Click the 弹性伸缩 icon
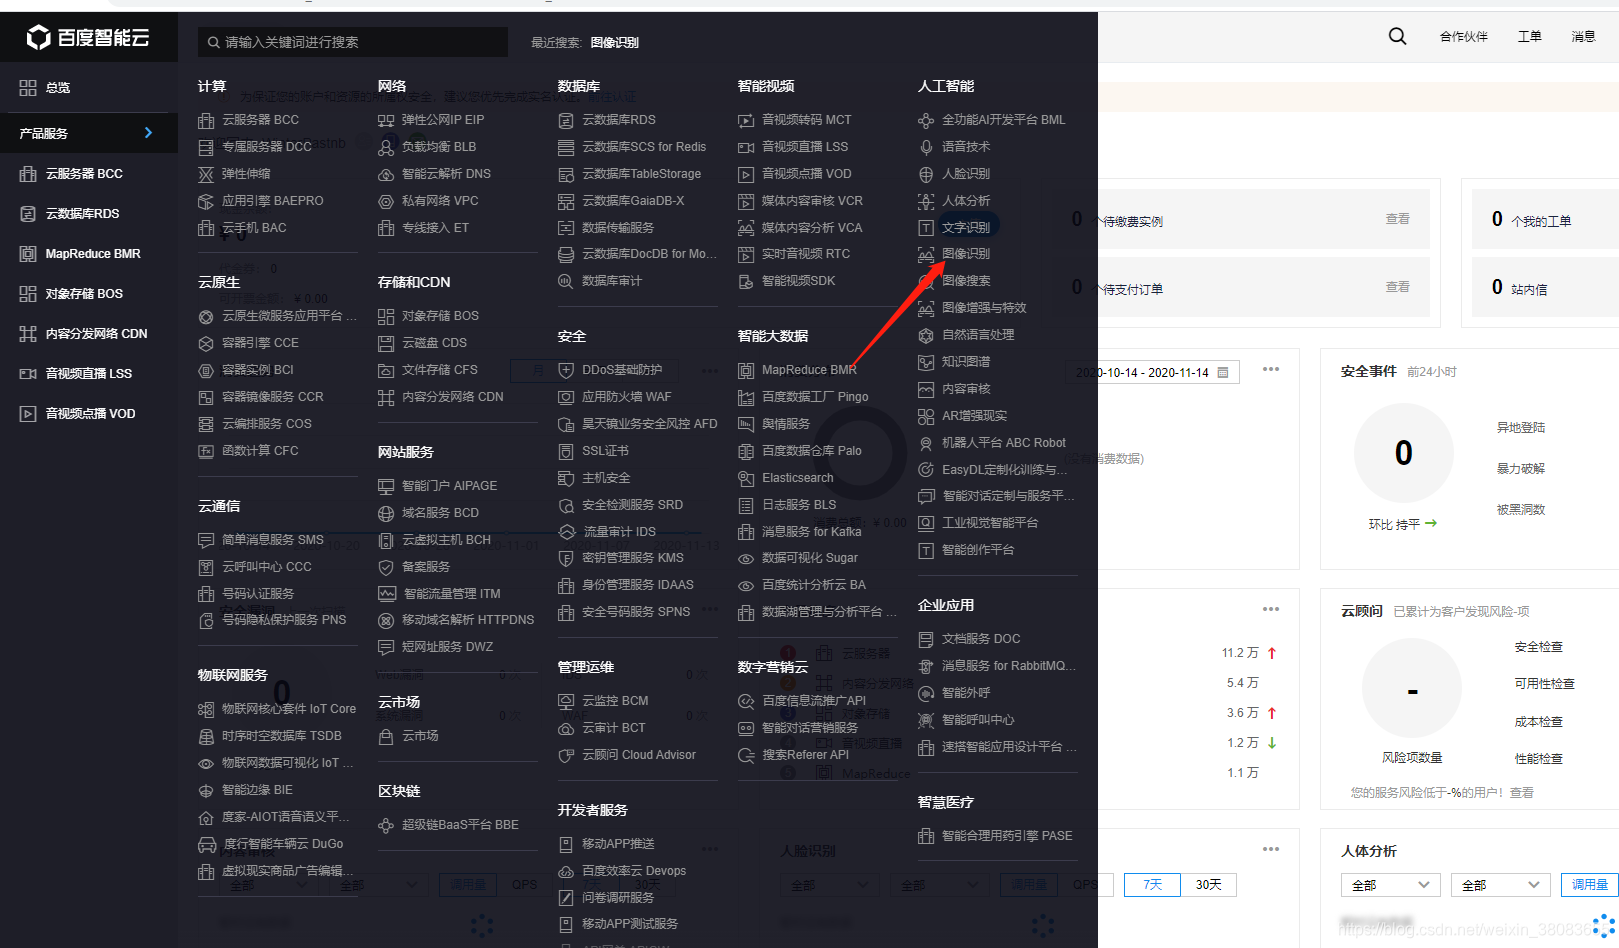 point(206,174)
